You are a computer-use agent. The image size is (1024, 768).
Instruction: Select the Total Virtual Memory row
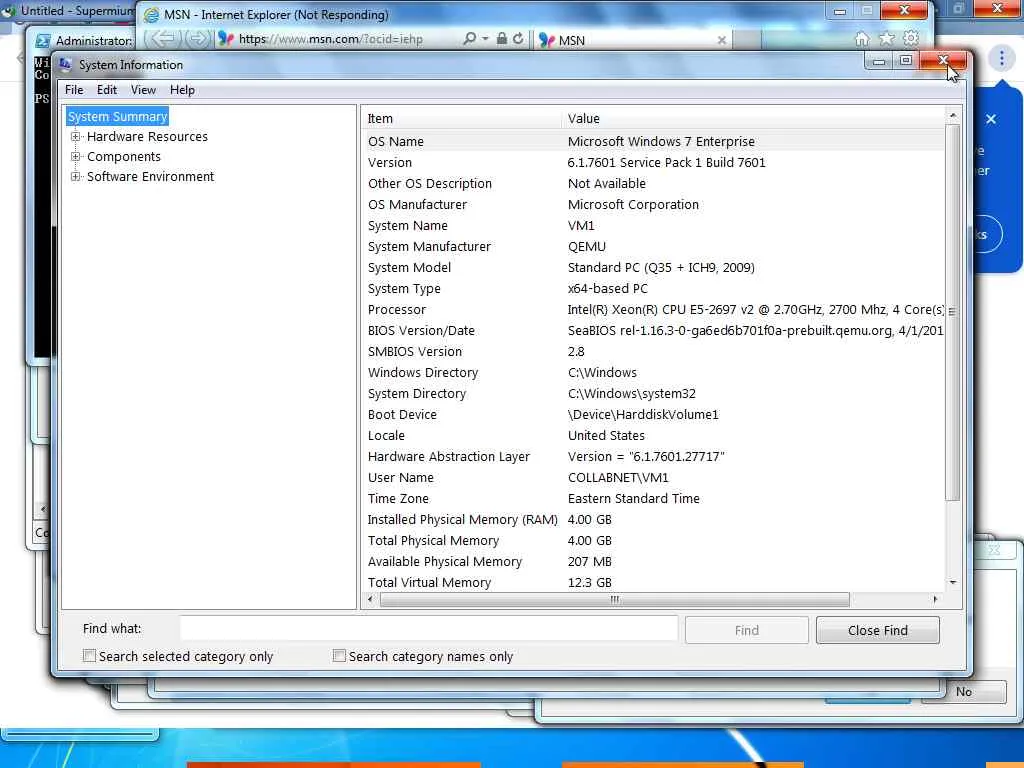pos(654,583)
